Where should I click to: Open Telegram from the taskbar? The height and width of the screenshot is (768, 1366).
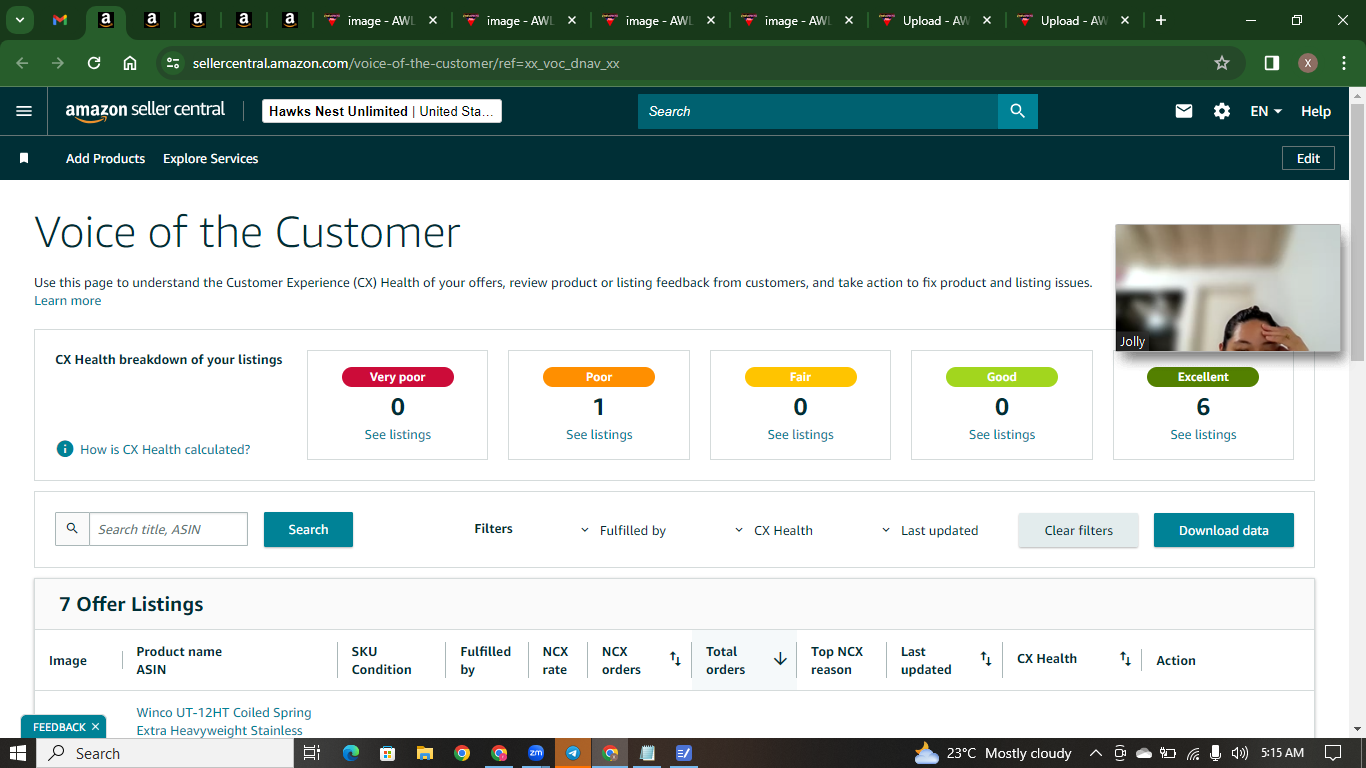pyautogui.click(x=573, y=753)
